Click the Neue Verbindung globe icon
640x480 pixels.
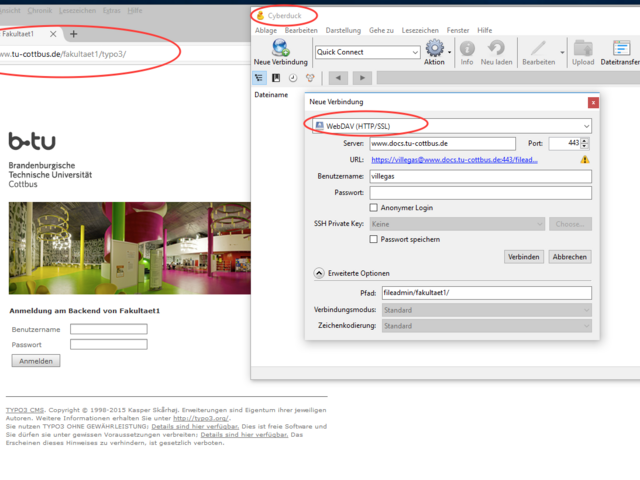pos(281,48)
